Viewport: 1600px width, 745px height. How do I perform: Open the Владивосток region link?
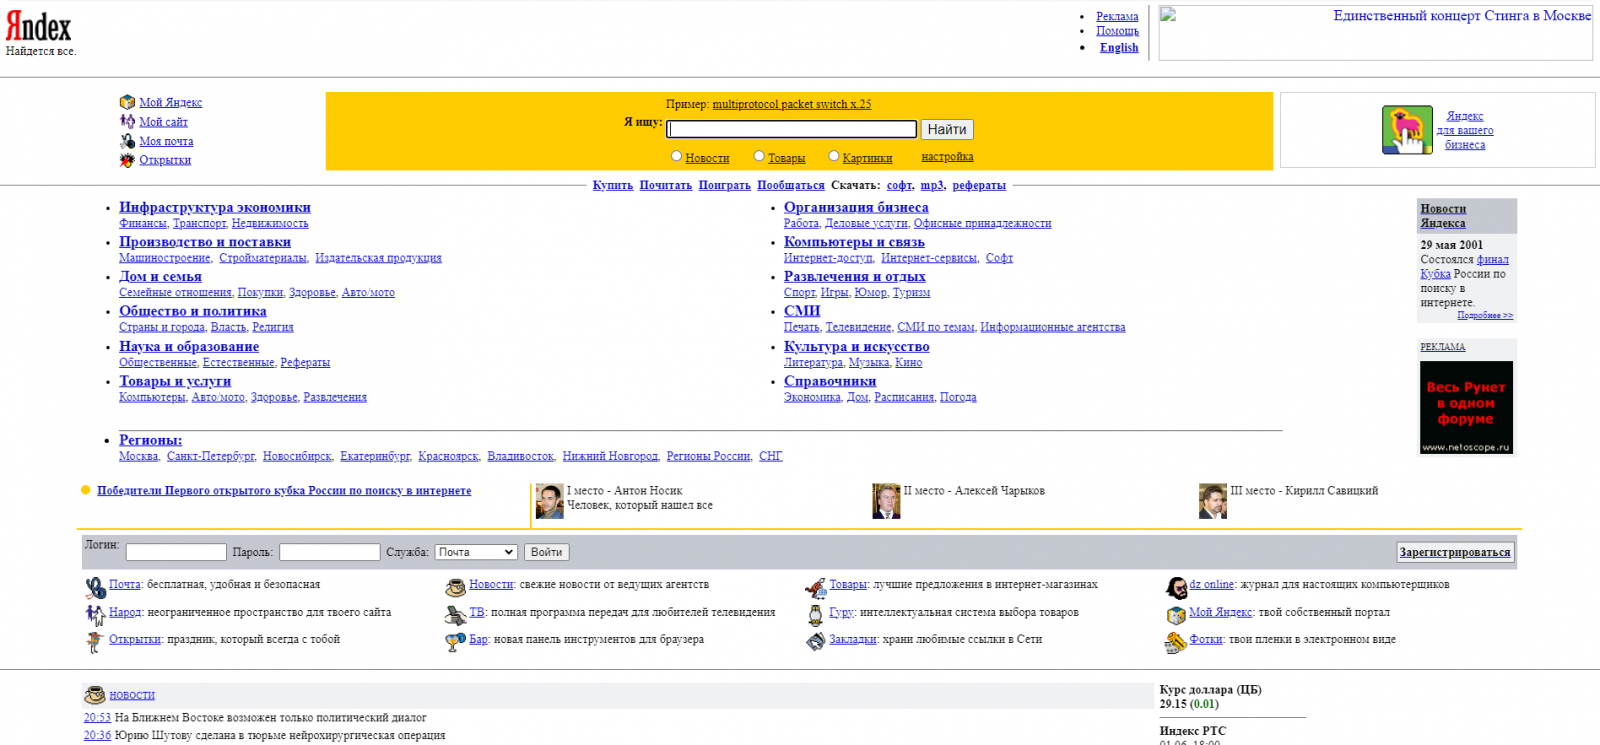[x=521, y=456]
